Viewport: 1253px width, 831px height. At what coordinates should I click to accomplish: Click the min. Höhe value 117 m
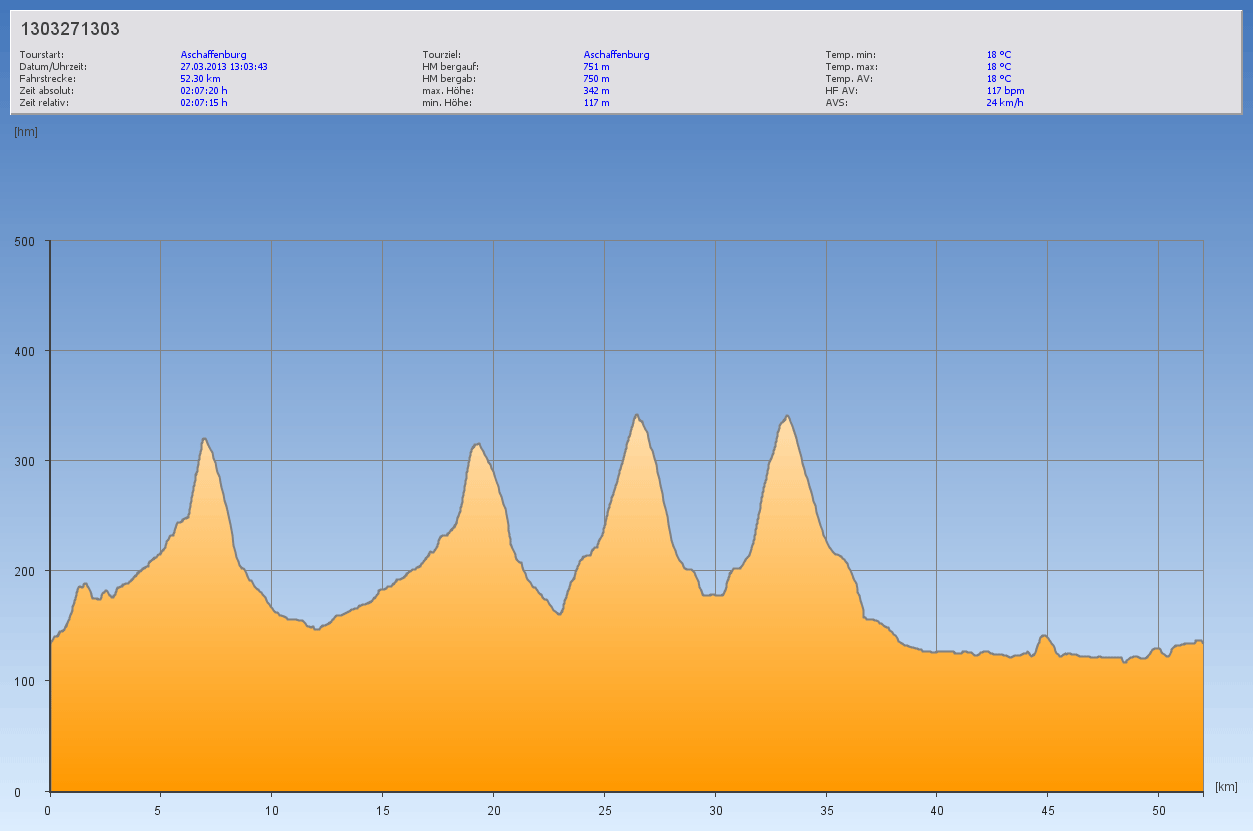tap(596, 102)
